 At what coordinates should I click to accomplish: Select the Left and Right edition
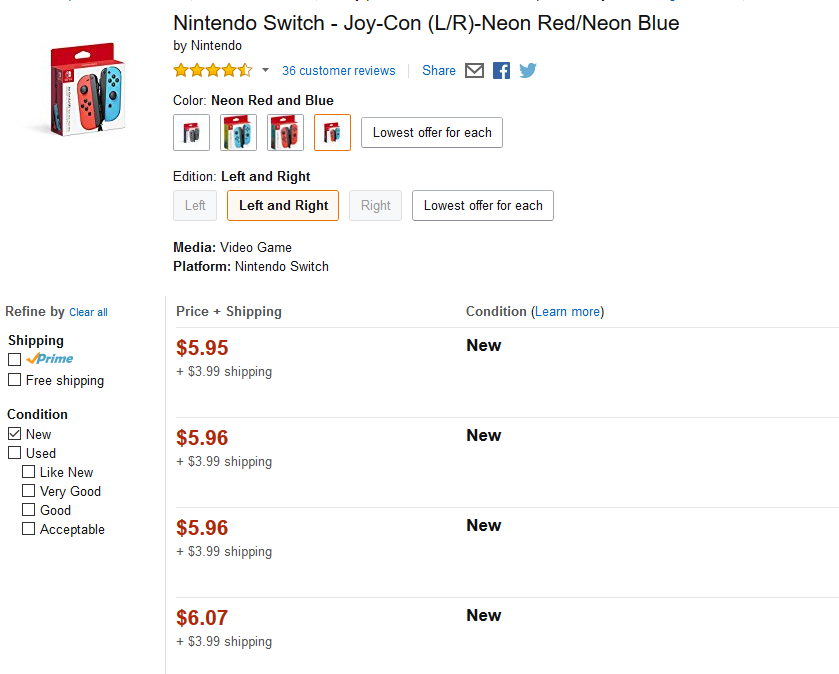pos(283,206)
